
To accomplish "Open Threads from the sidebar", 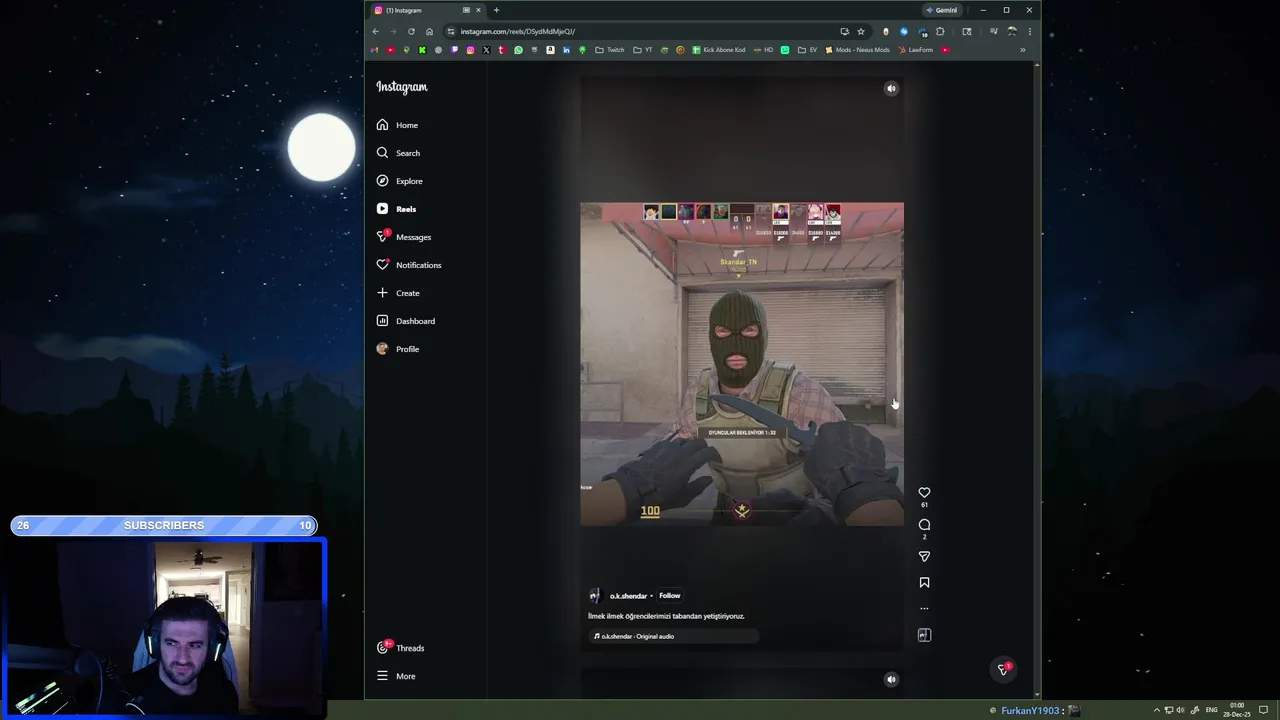I will point(400,648).
